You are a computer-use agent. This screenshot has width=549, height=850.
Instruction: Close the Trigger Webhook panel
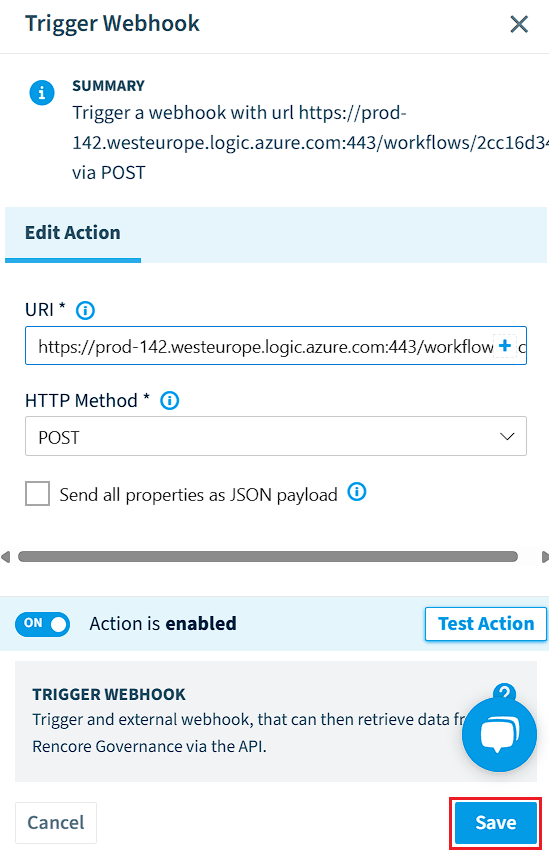click(519, 24)
